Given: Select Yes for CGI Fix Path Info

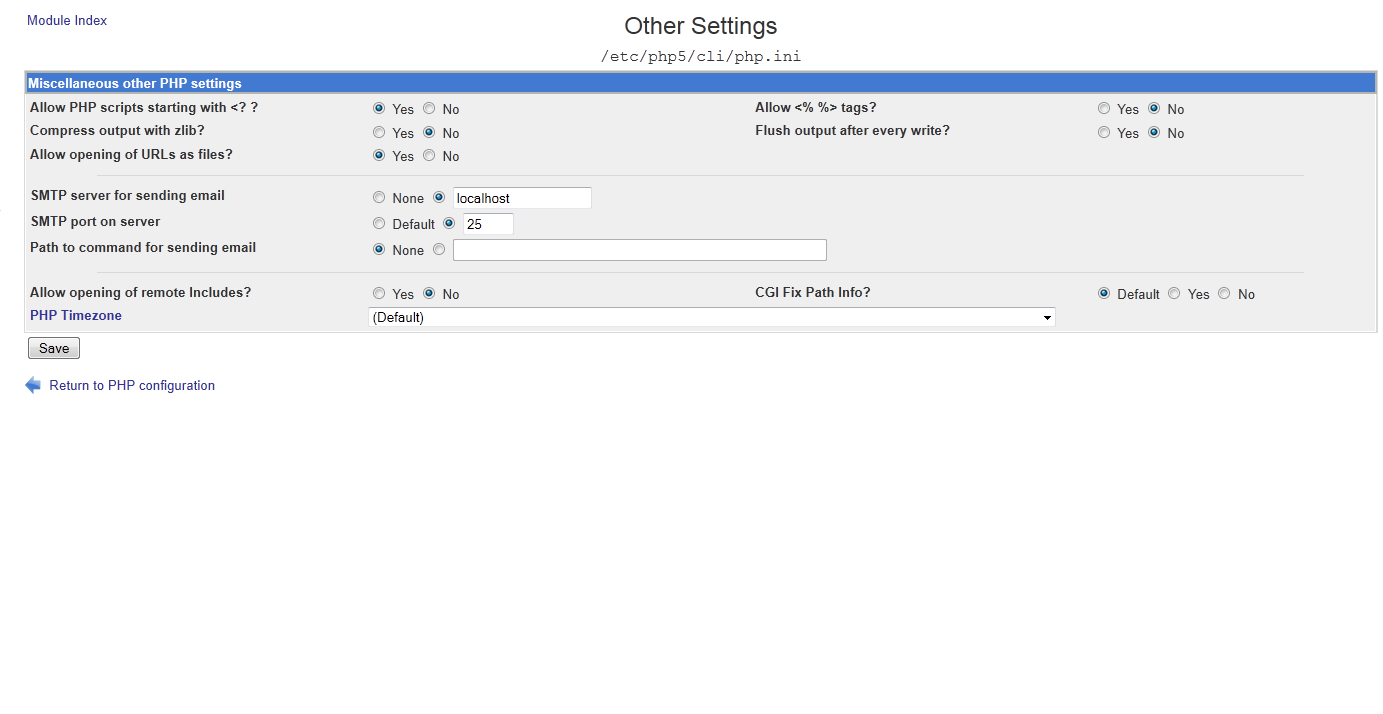Looking at the screenshot, I should (x=1174, y=293).
